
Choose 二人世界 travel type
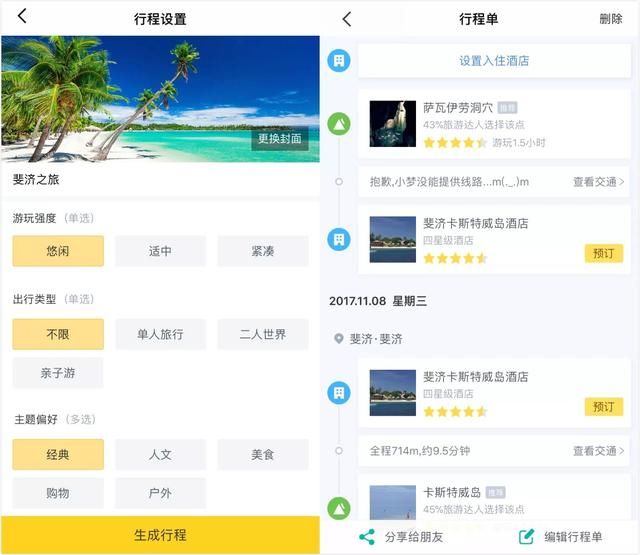pos(263,334)
